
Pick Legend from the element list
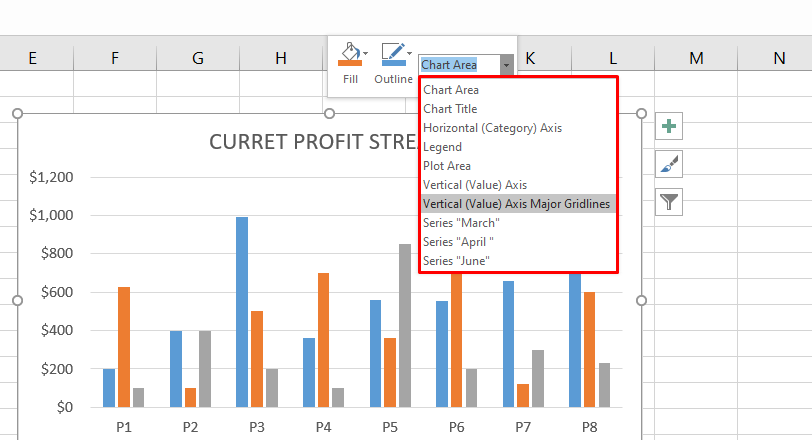[443, 147]
